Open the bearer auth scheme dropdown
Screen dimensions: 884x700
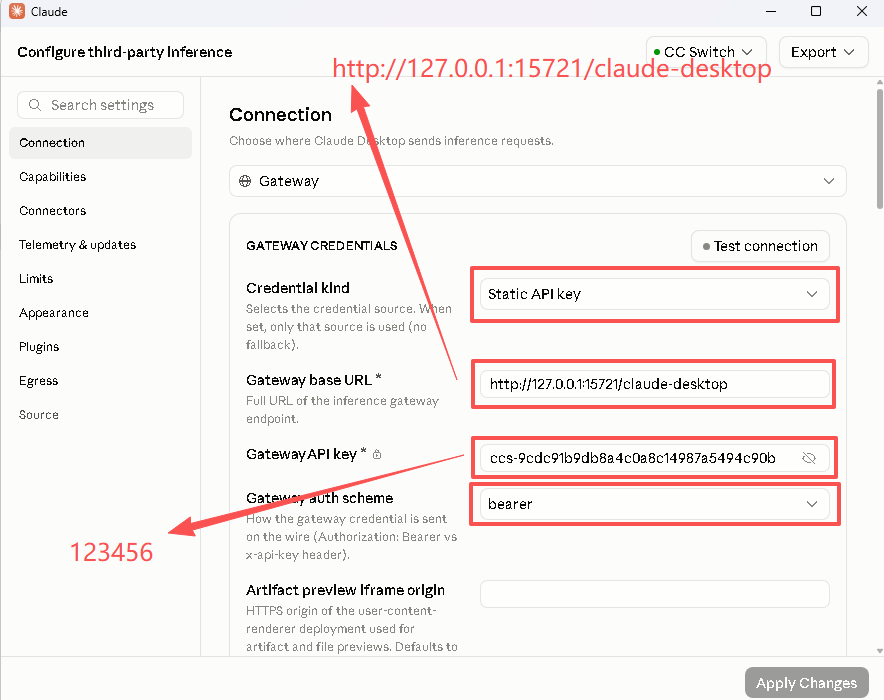point(654,504)
